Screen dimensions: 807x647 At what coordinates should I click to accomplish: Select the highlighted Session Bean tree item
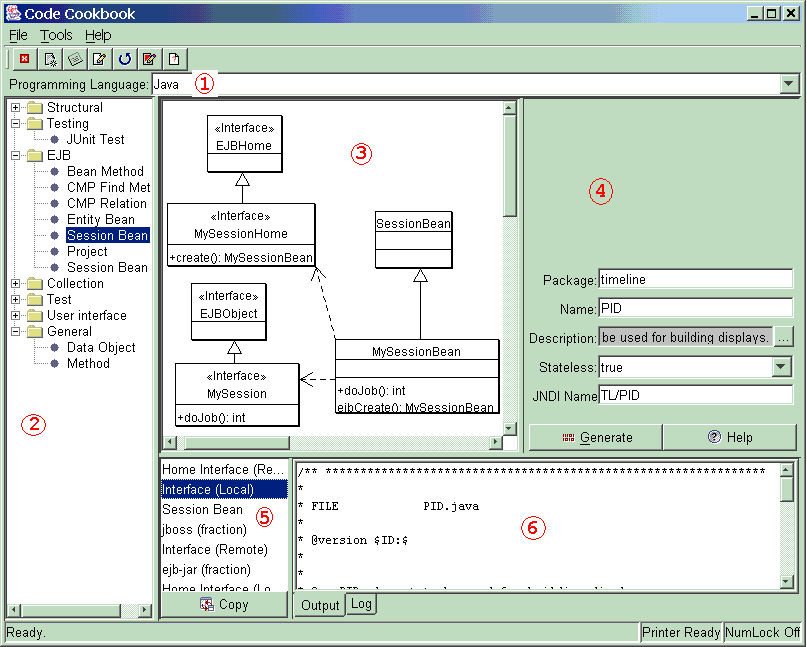tap(108, 235)
